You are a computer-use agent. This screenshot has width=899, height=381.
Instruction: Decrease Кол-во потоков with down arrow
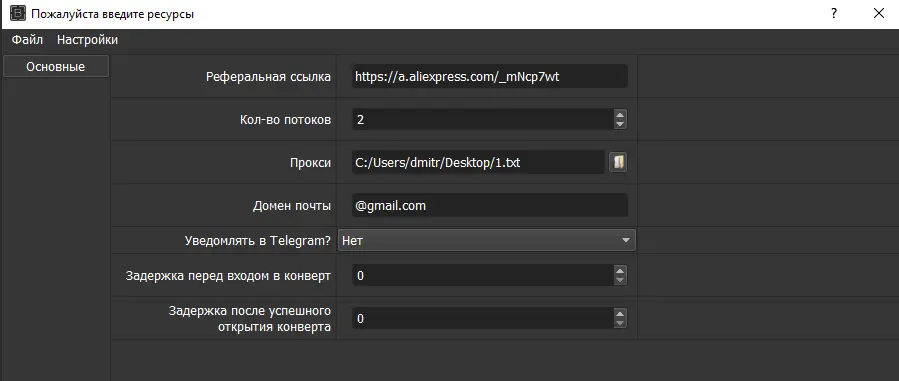(x=619, y=124)
